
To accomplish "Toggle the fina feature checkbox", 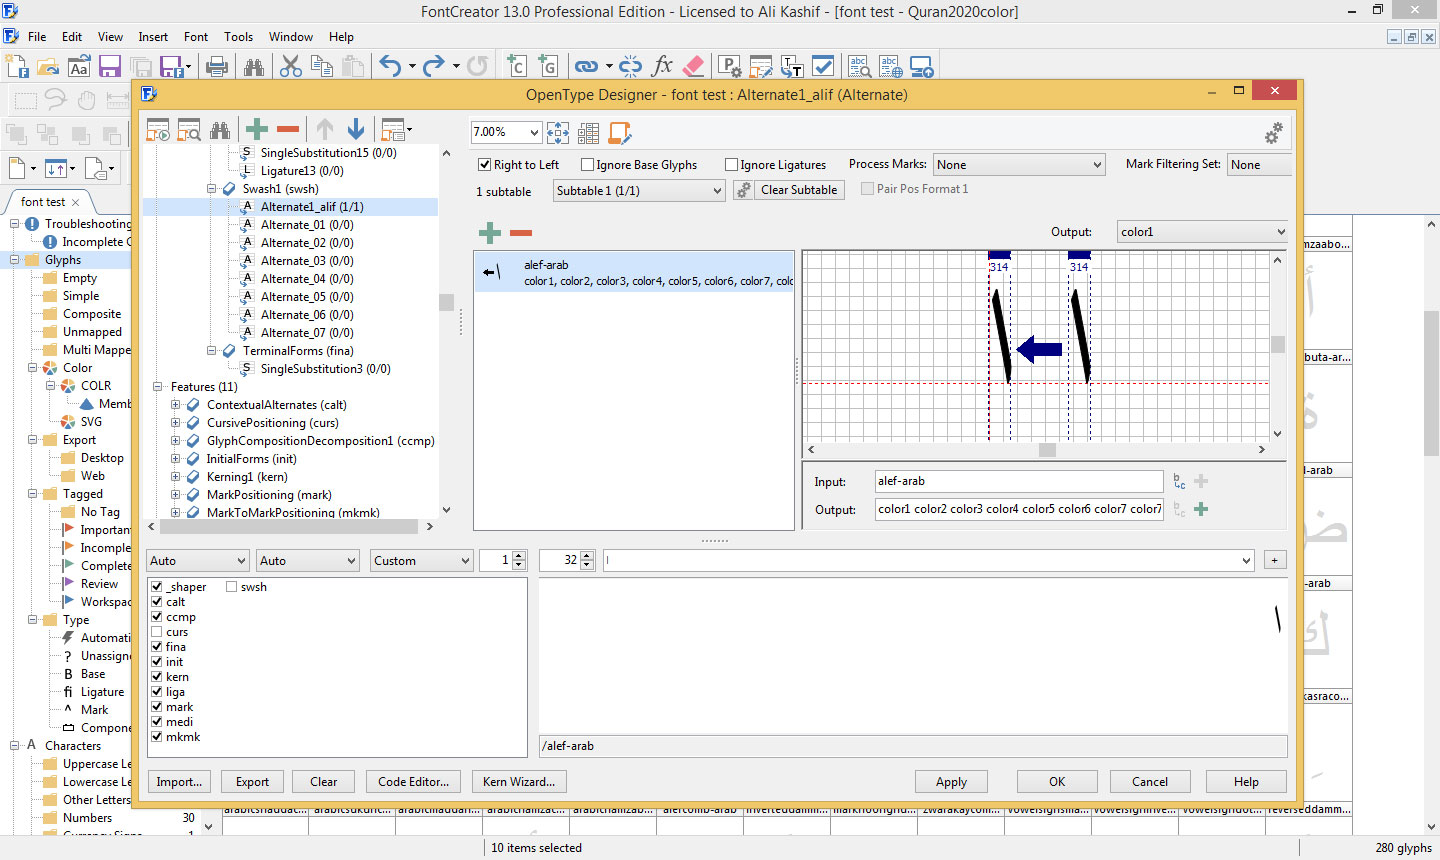I will pos(157,647).
